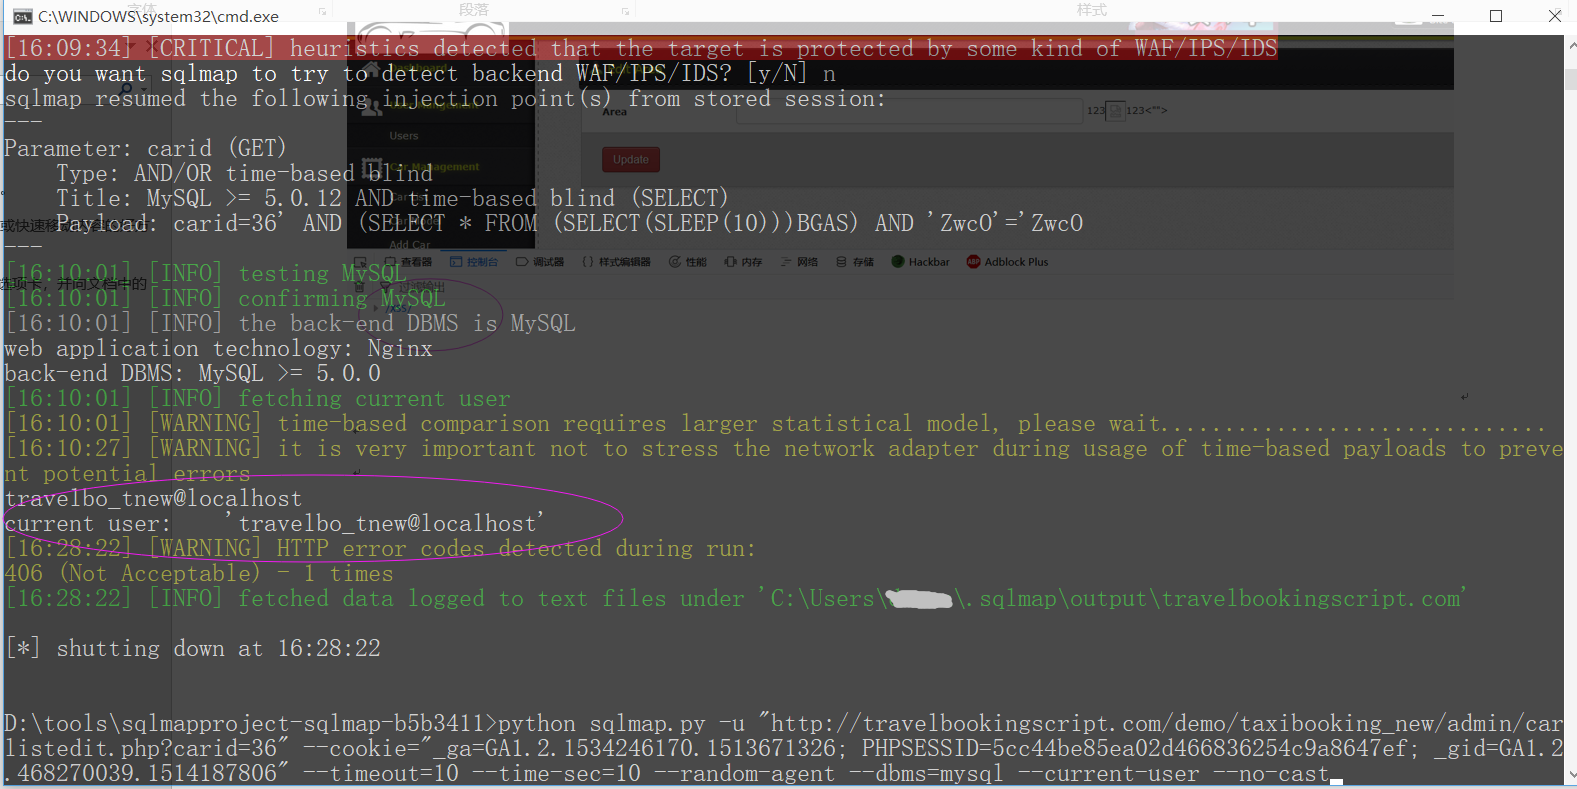1577x789 pixels.
Task: Switch to the 控制台 console tab
Action: click(474, 262)
